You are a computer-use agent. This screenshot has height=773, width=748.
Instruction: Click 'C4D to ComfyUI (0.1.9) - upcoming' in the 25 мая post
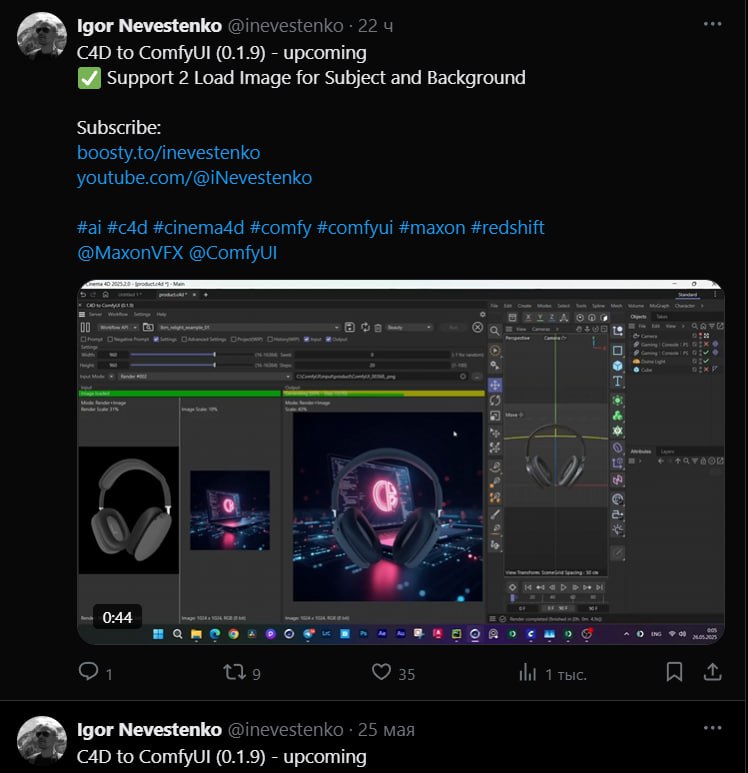click(x=222, y=757)
